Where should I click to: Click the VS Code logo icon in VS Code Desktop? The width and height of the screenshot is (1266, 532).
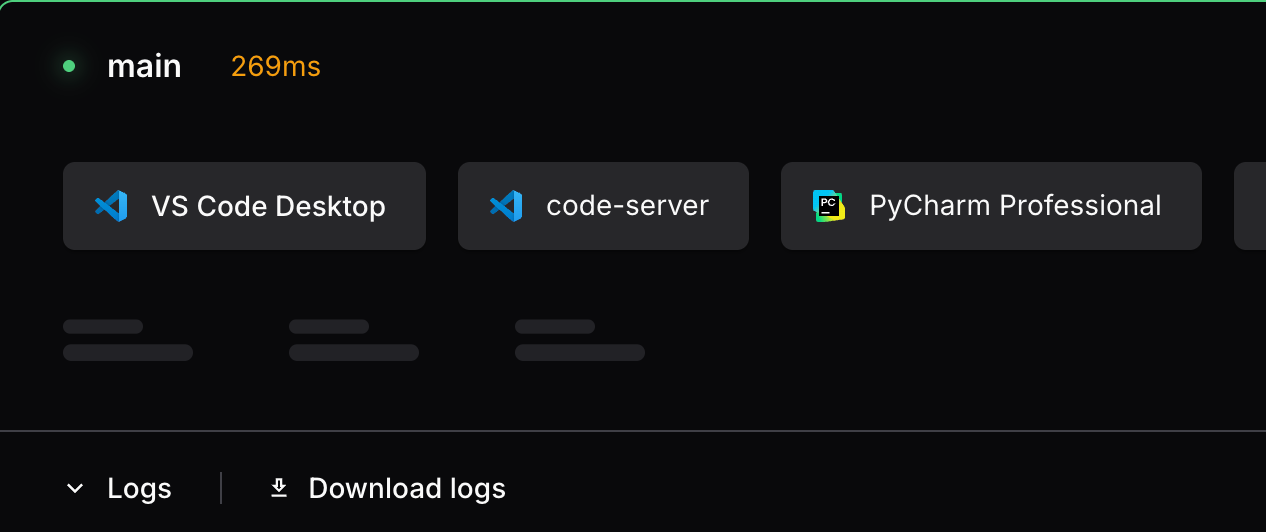point(111,206)
